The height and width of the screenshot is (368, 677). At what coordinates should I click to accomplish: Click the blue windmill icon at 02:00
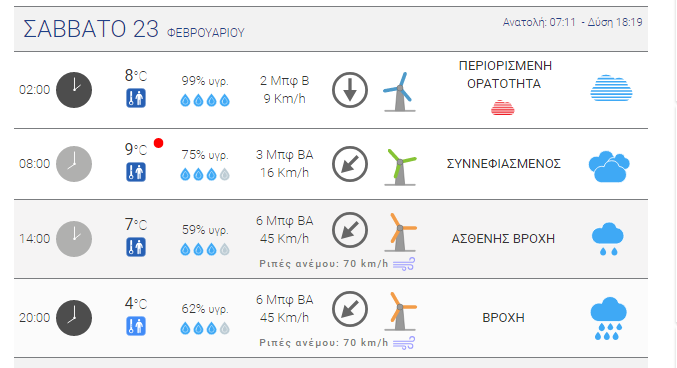coord(399,92)
